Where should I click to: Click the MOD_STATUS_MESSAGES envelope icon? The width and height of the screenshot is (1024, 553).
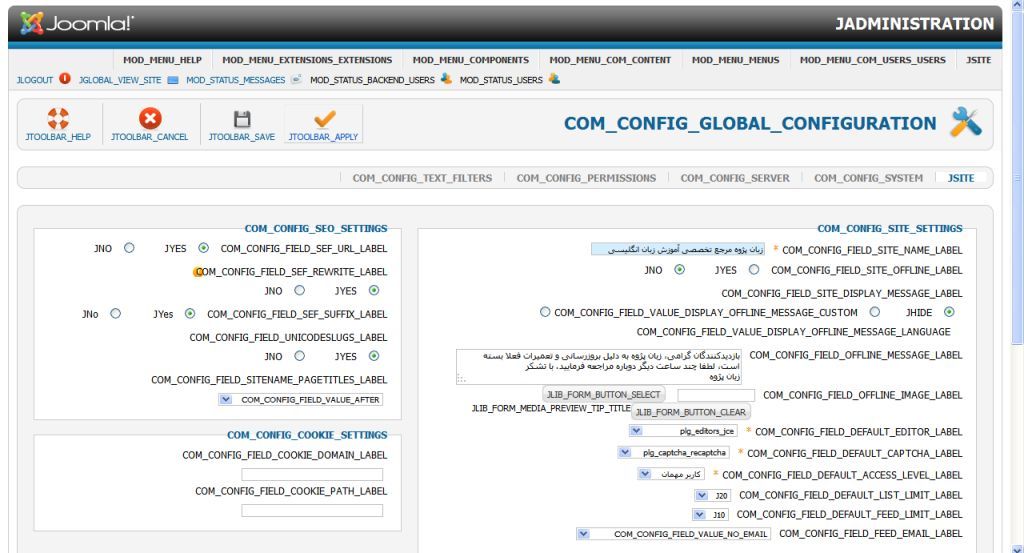[297, 79]
